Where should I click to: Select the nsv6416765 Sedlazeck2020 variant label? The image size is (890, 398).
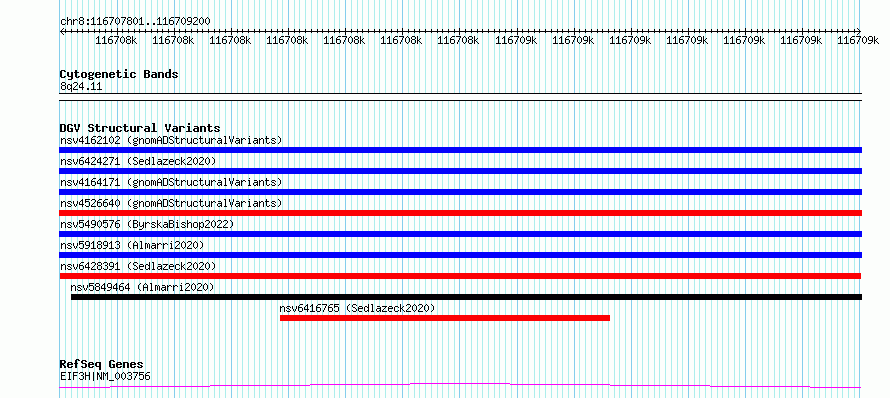[357, 308]
